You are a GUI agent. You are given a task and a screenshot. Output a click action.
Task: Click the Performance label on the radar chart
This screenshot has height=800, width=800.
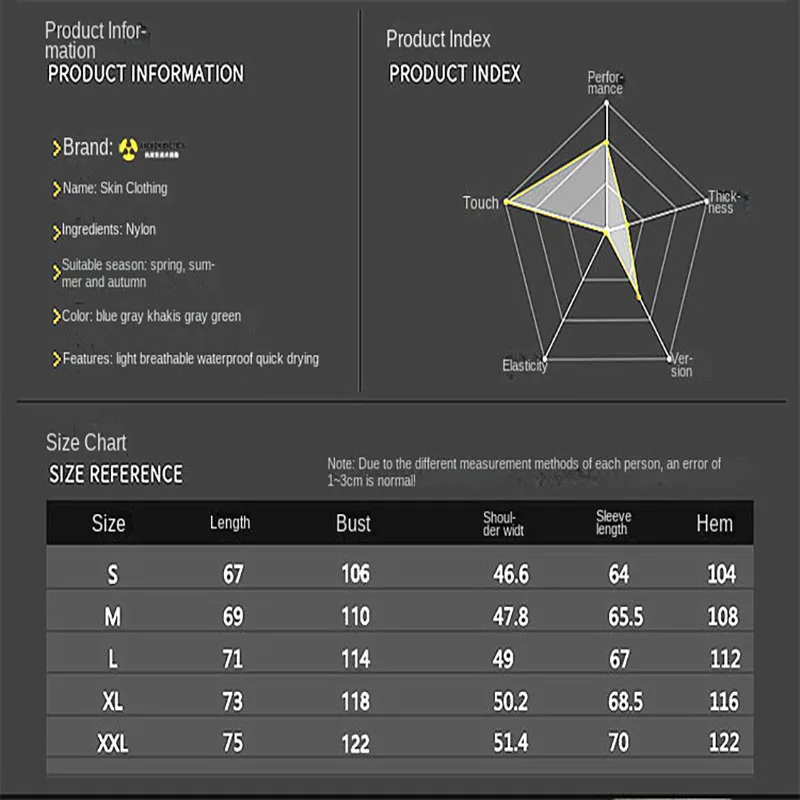coord(605,83)
